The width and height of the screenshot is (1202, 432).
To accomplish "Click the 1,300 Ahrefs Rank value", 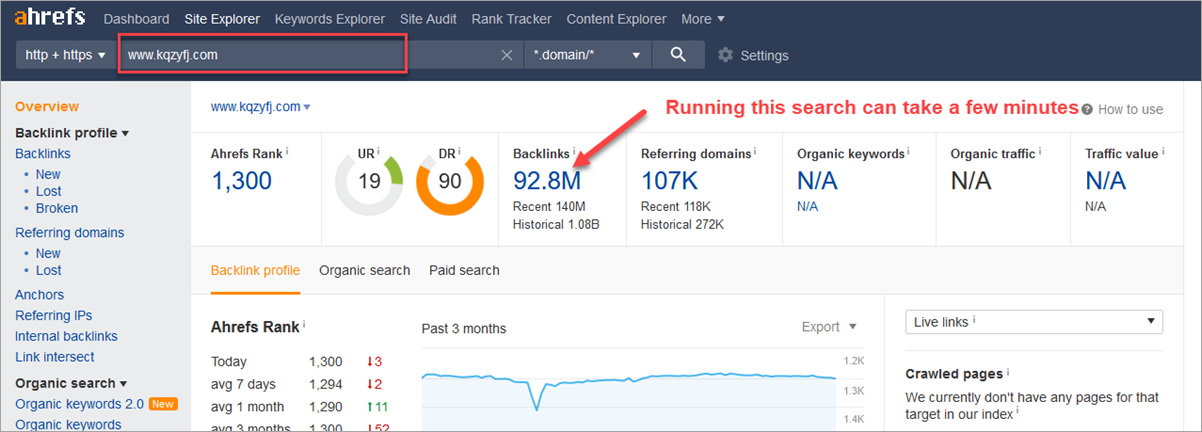I will click(241, 181).
